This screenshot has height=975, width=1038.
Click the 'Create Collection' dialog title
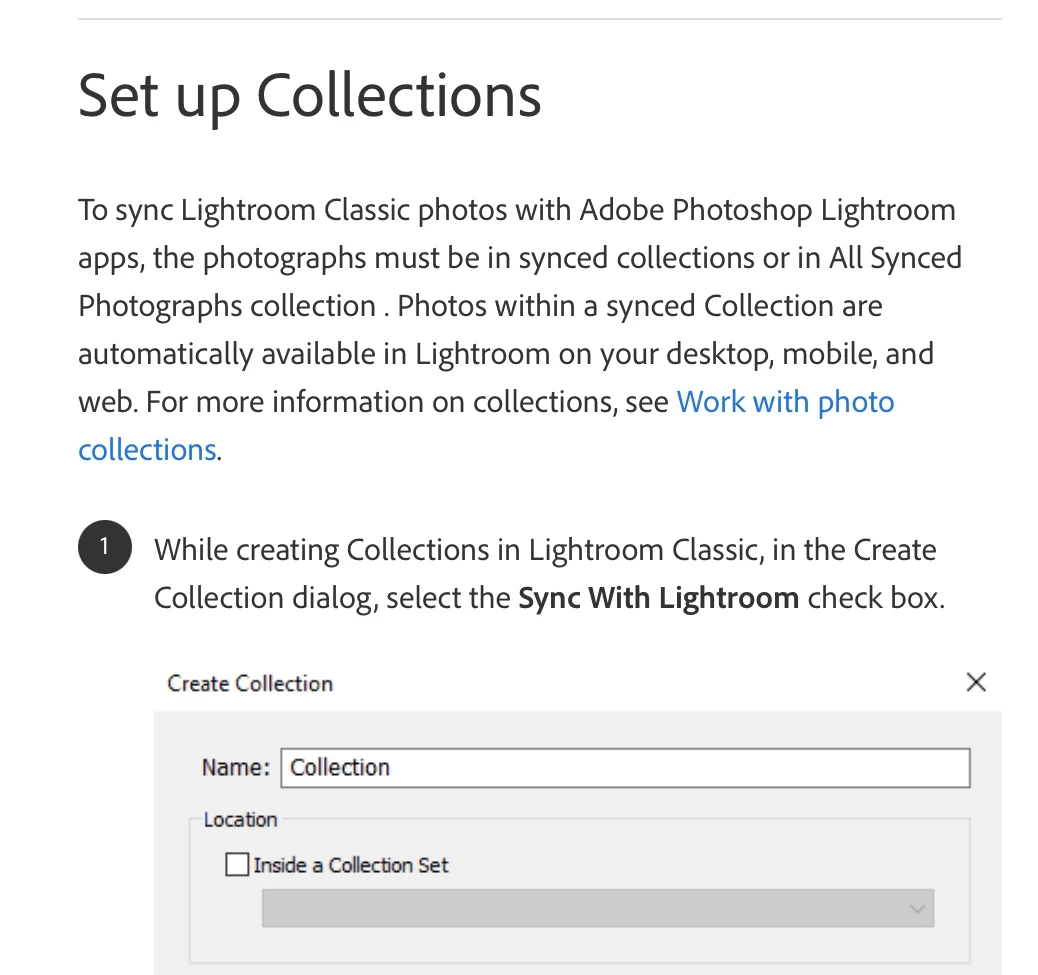pyautogui.click(x=250, y=683)
